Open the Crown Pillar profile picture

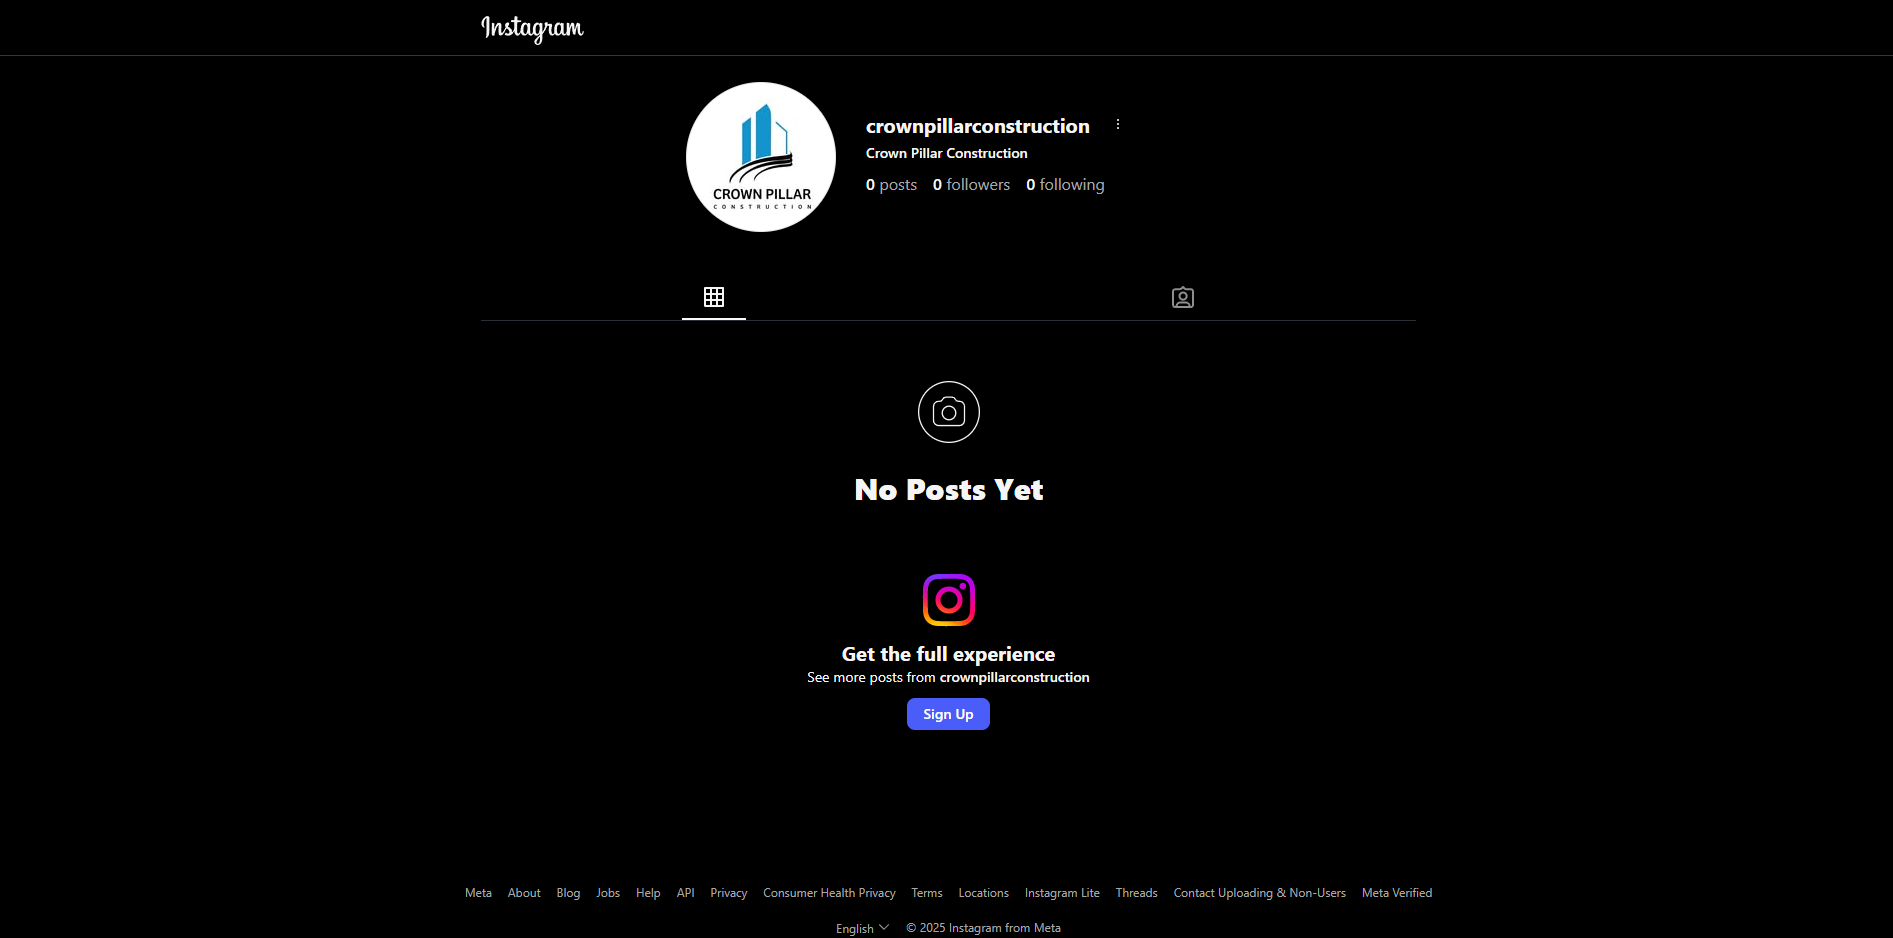(761, 157)
